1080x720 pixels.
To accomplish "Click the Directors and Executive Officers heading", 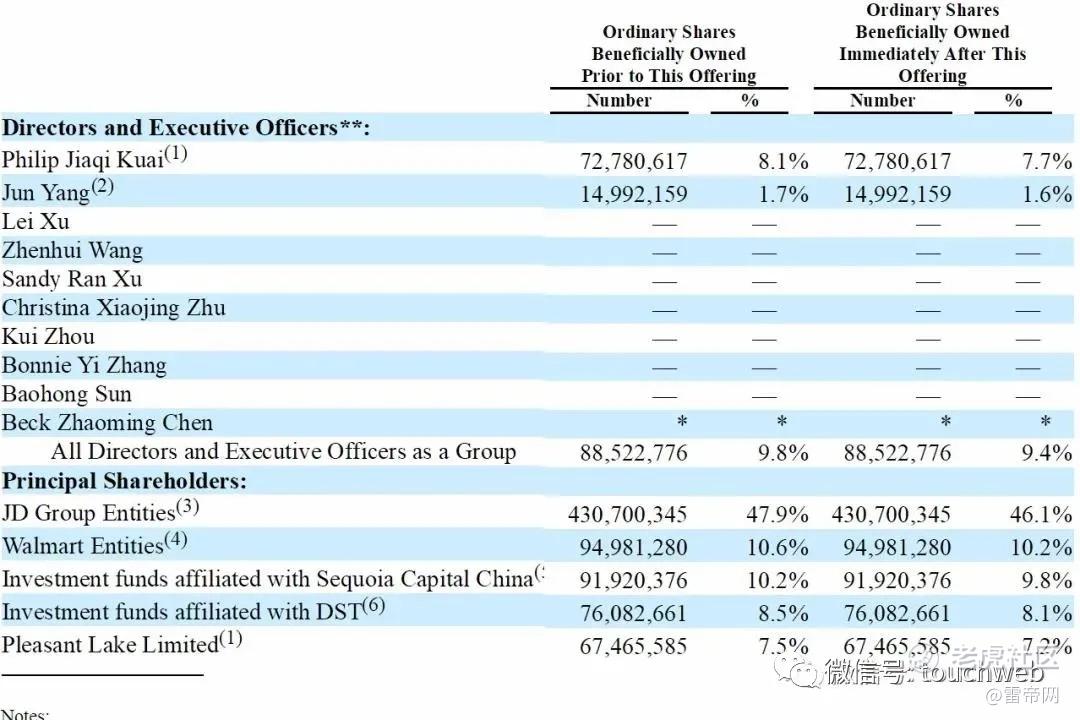I will [x=186, y=127].
